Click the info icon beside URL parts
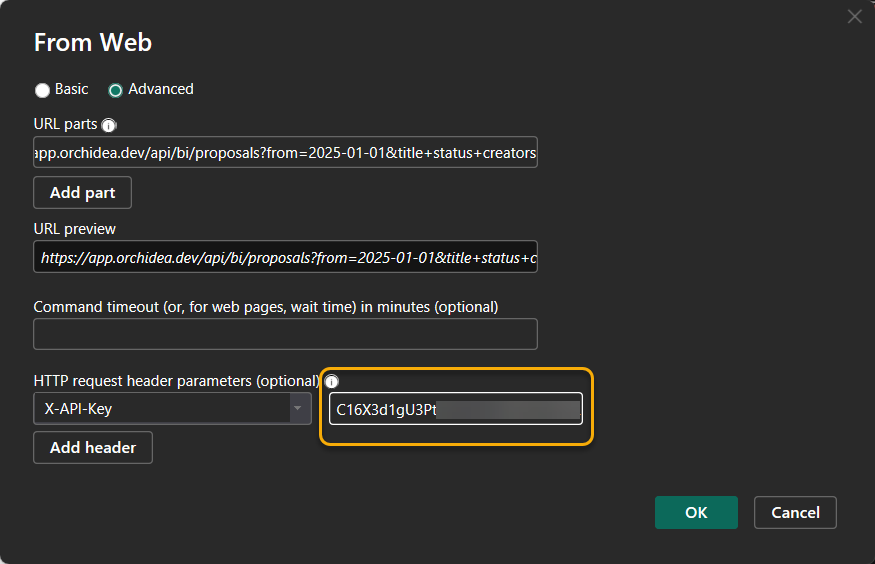The width and height of the screenshot is (875, 564). coord(109,125)
